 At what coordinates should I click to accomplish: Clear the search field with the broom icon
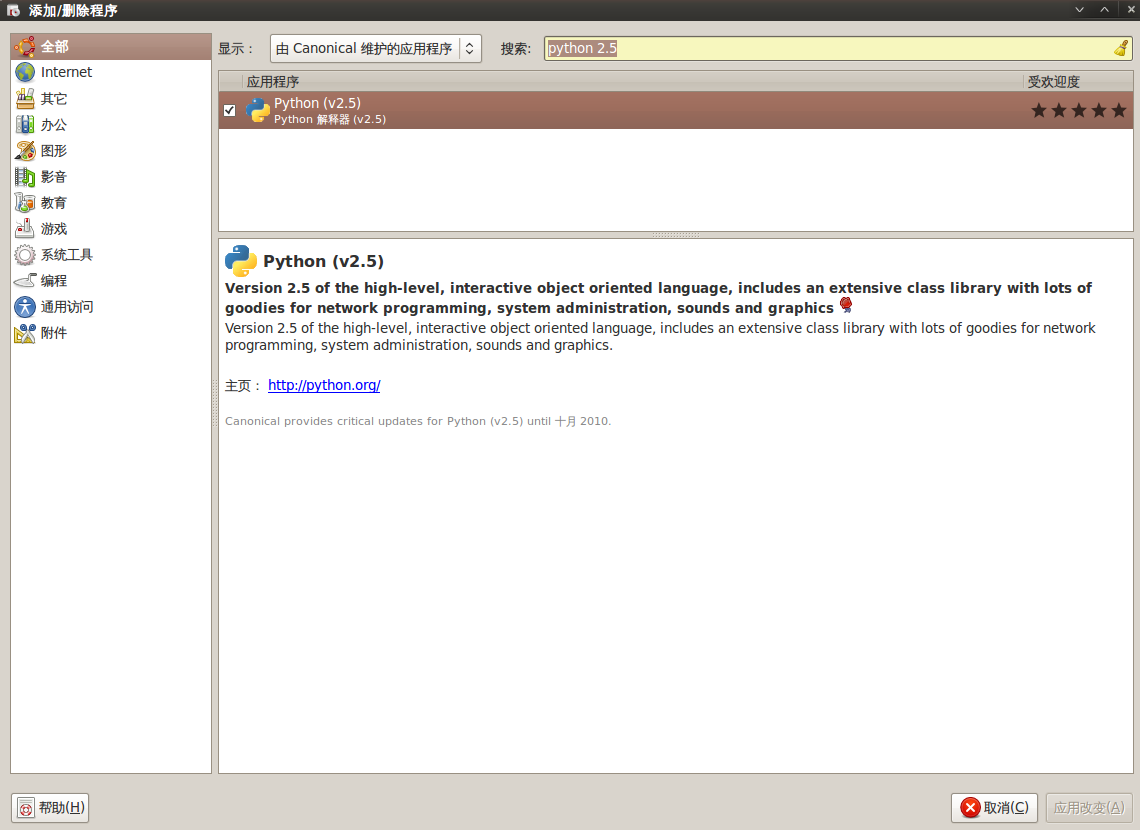pyautogui.click(x=1121, y=48)
